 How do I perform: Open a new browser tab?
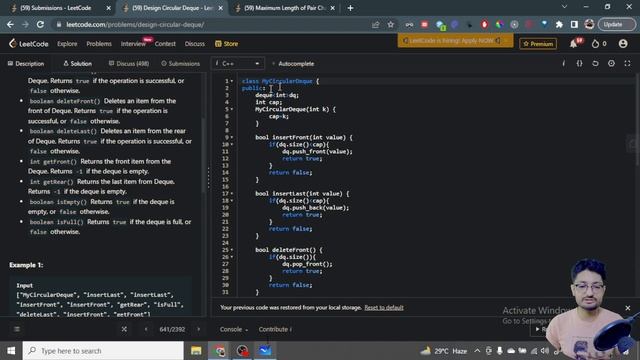point(350,8)
